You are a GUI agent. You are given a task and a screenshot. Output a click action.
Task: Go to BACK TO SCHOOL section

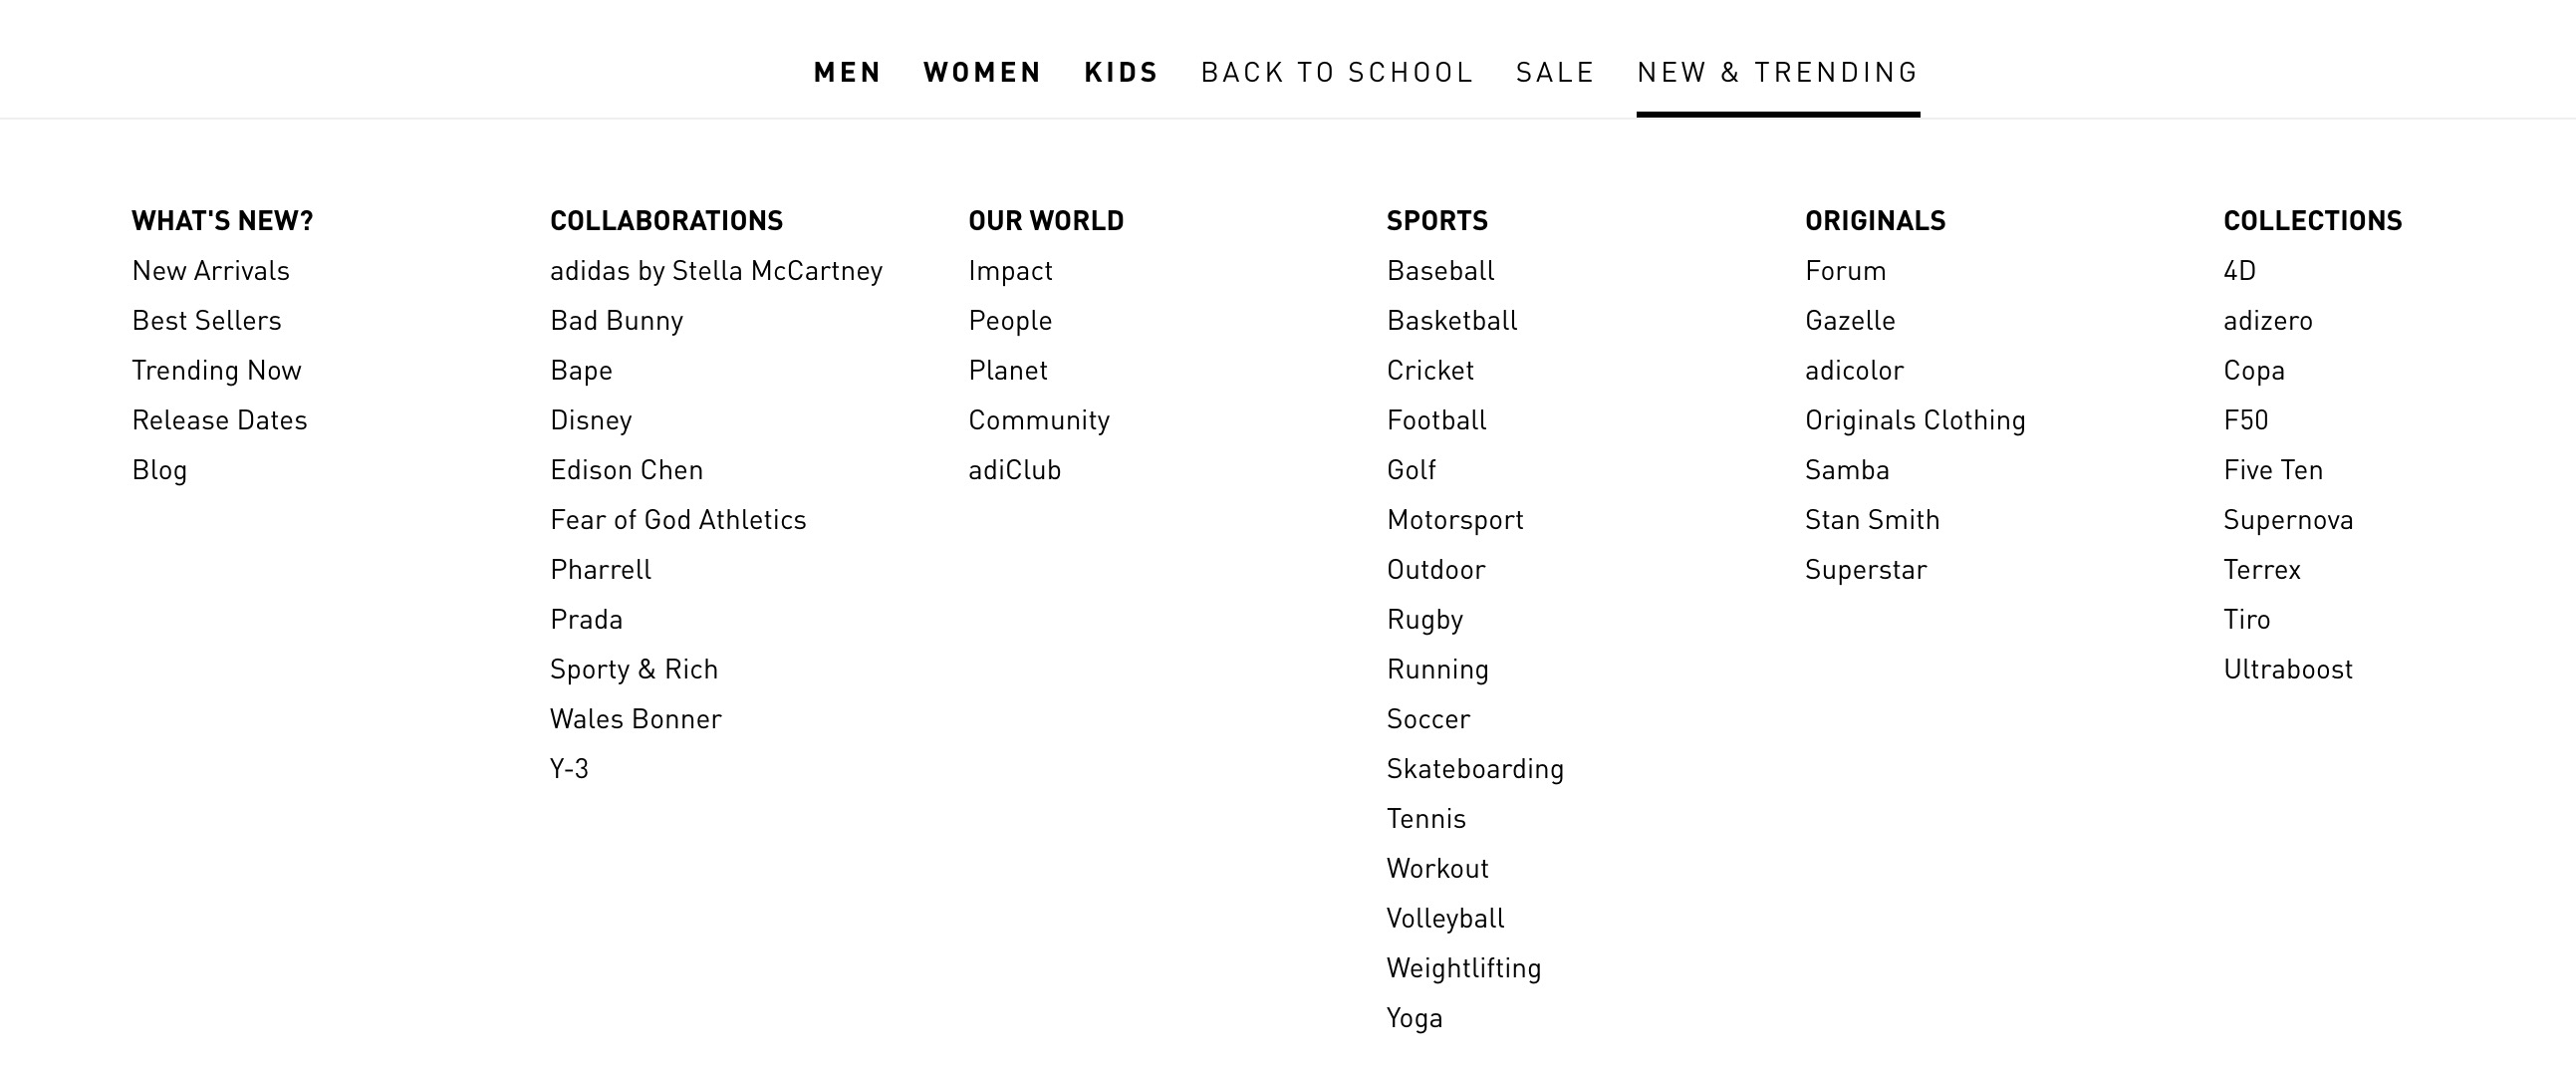(1337, 72)
